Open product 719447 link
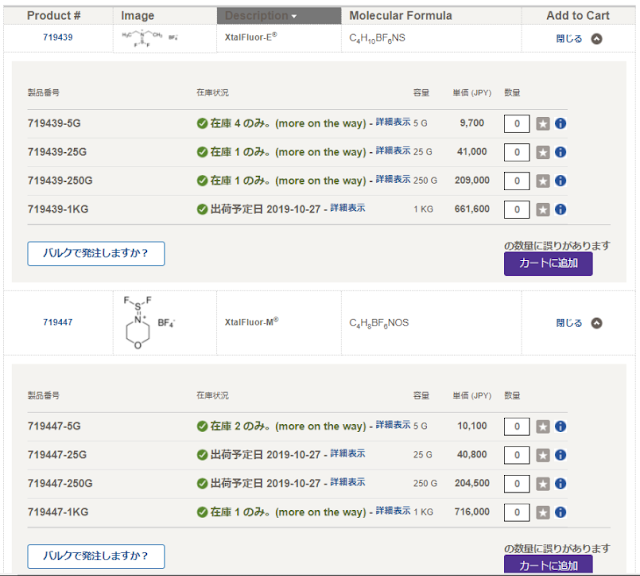The width and height of the screenshot is (640, 576). [58, 322]
